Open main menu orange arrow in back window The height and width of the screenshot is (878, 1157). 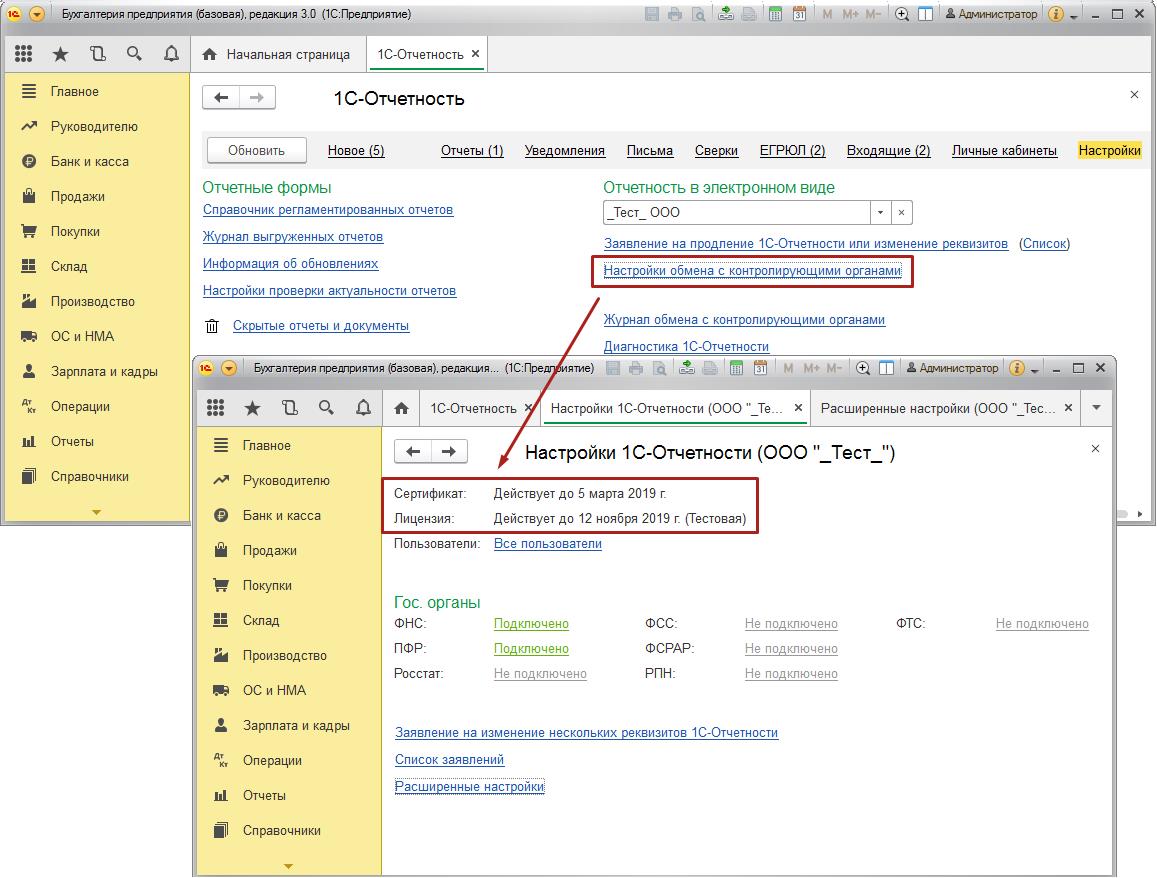tap(36, 14)
